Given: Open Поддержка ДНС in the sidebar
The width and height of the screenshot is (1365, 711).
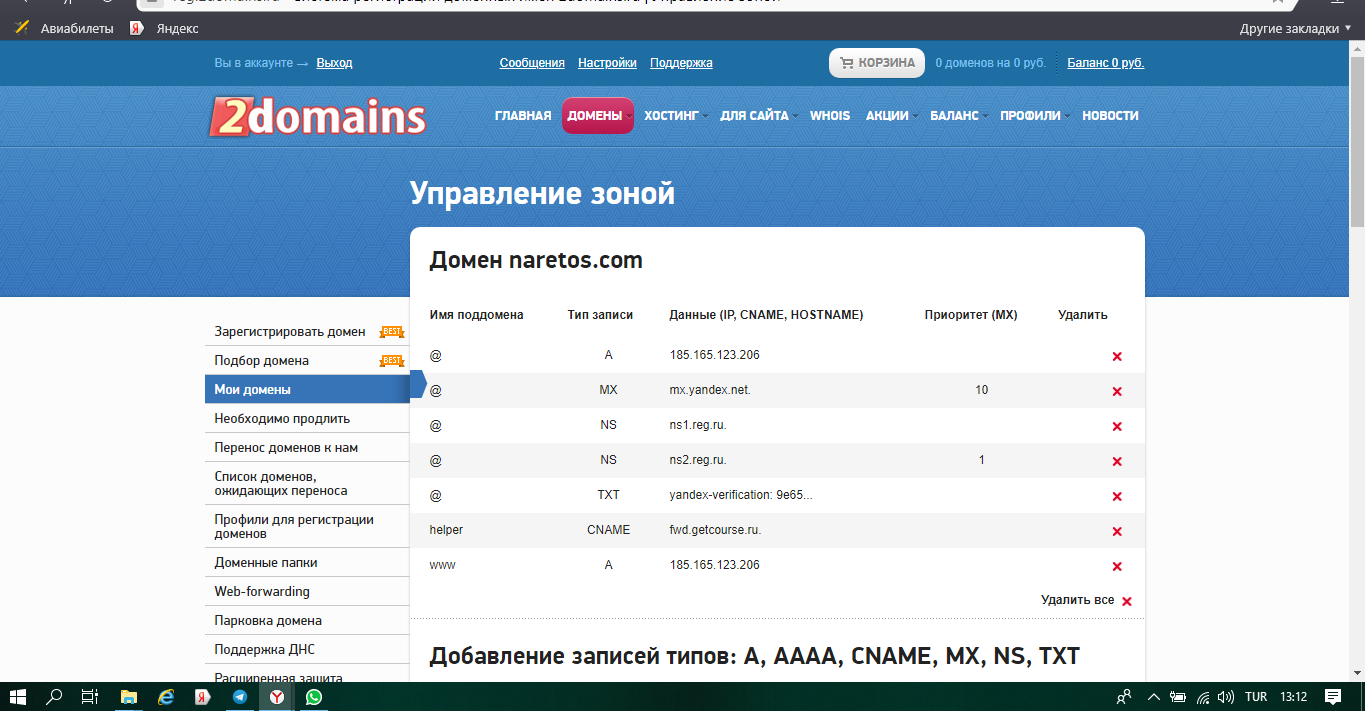Looking at the screenshot, I should tap(307, 649).
